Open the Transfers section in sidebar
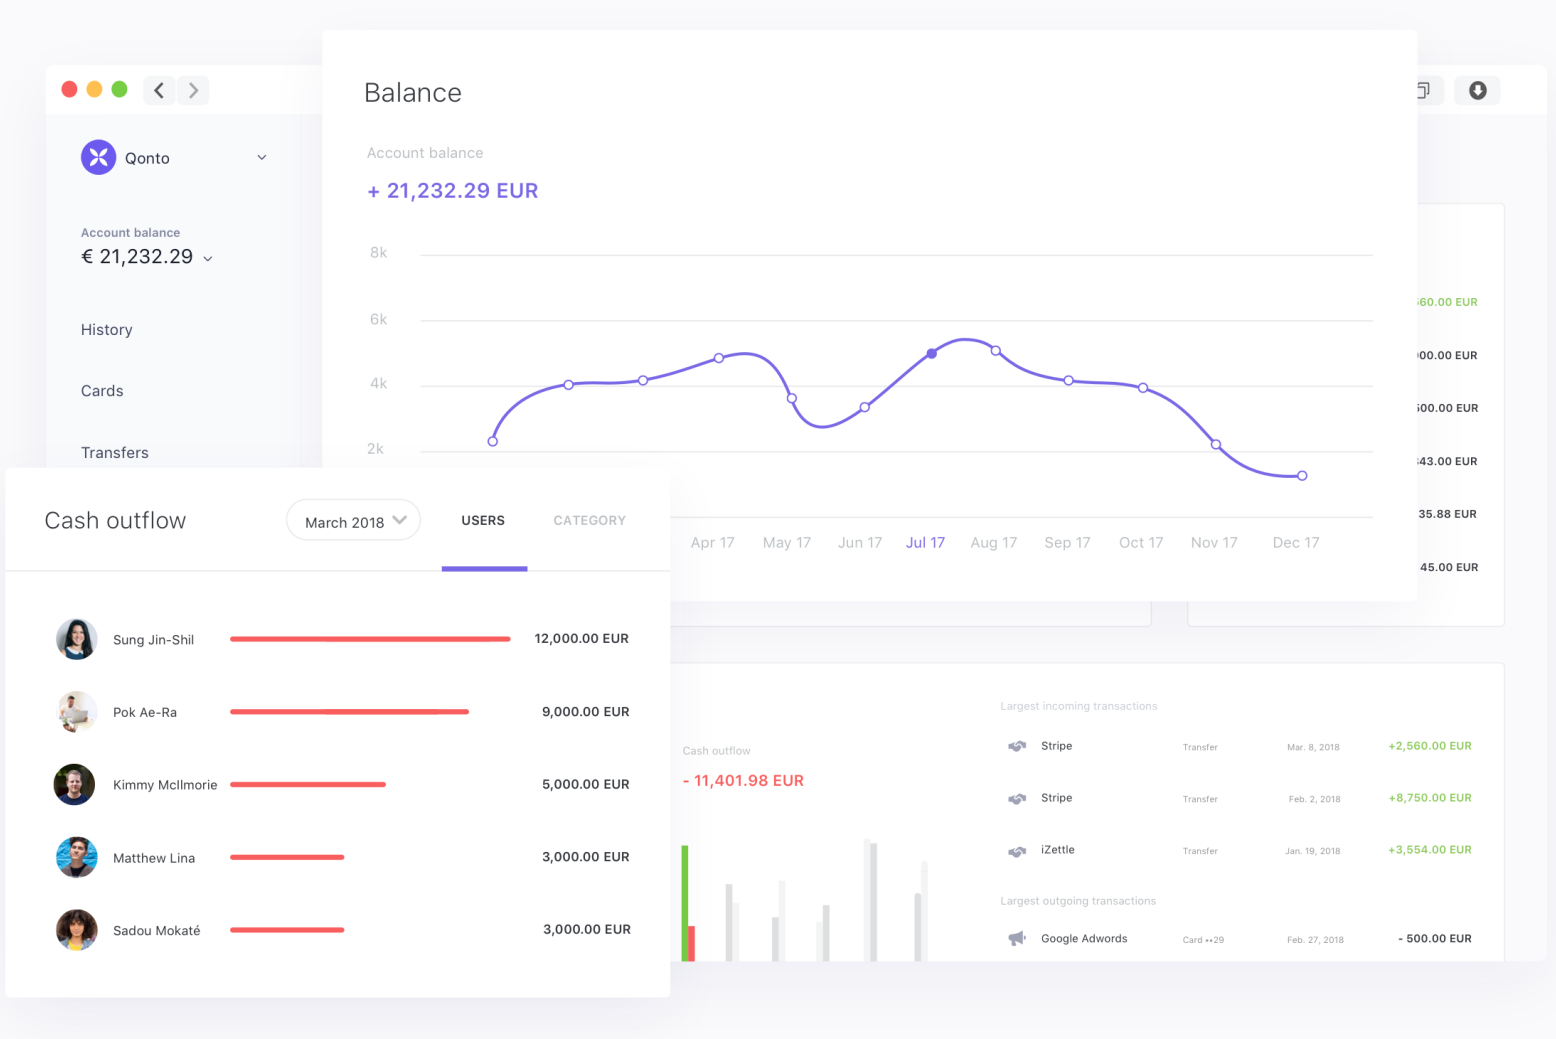 [115, 453]
